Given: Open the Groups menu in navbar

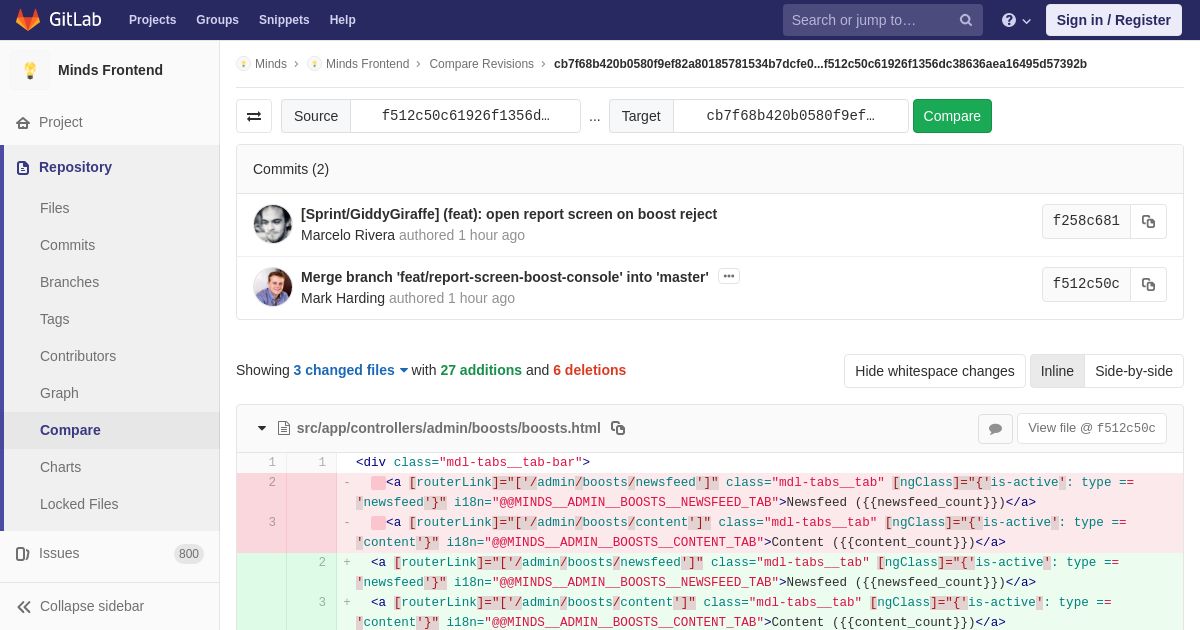Looking at the screenshot, I should point(217,20).
